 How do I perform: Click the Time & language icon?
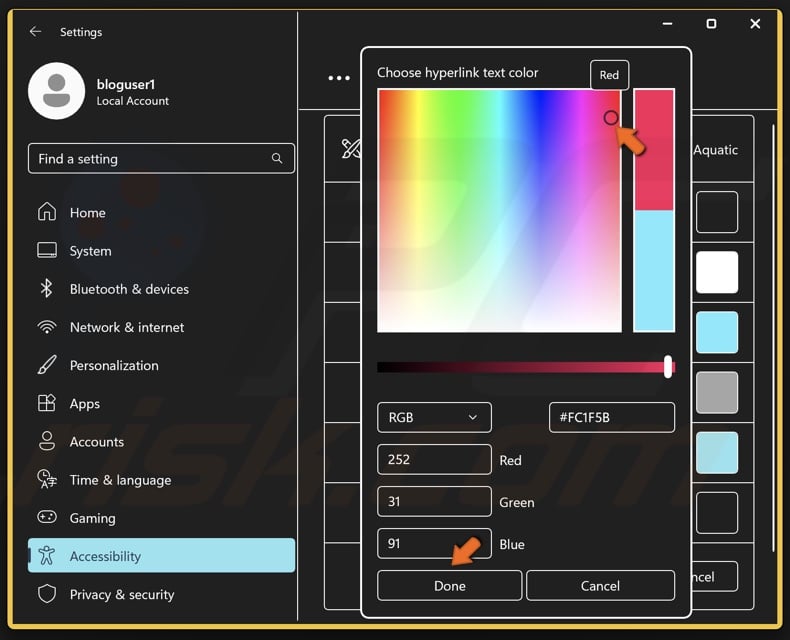tap(47, 479)
